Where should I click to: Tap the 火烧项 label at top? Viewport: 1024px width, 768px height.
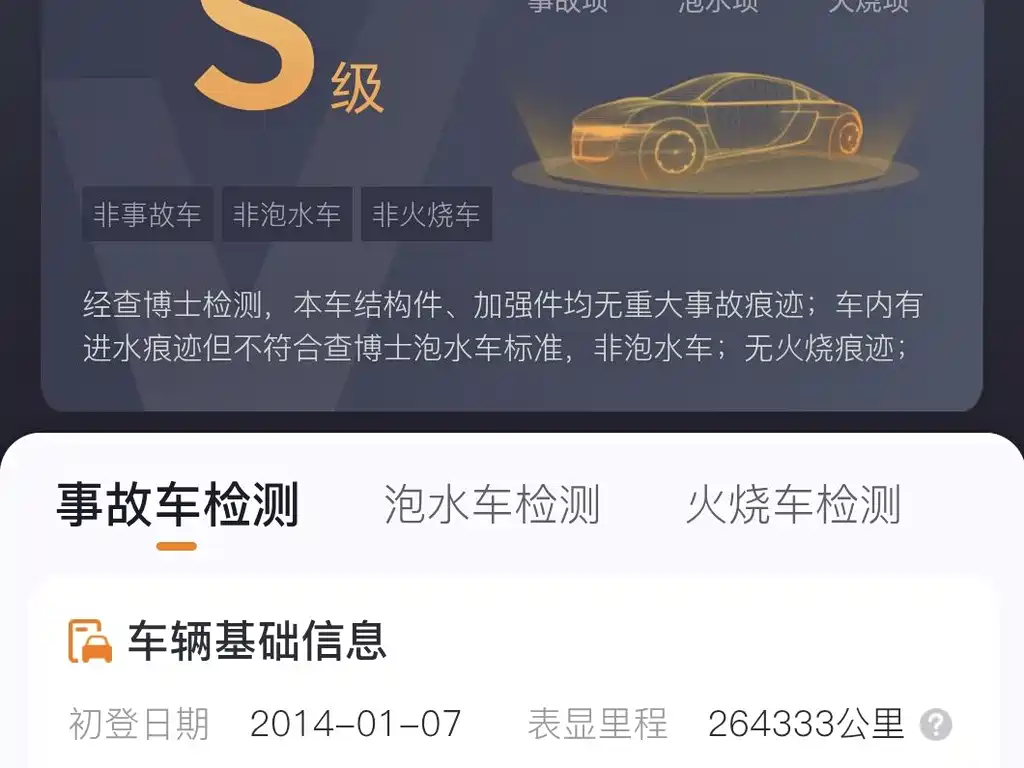(x=869, y=6)
